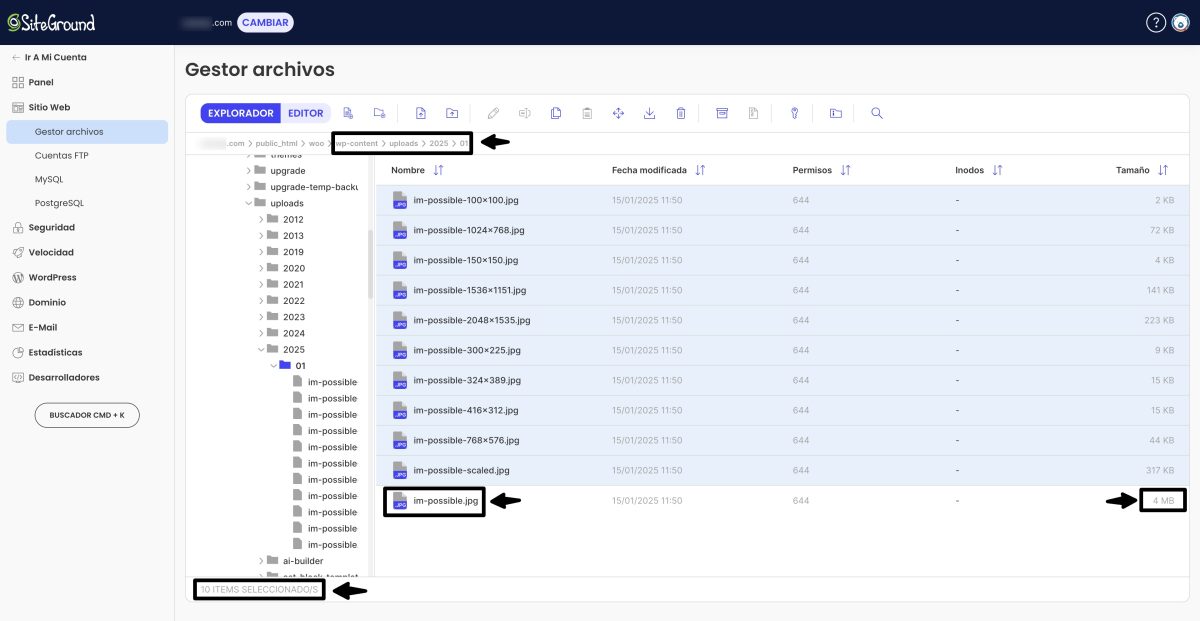Click the new folder icon in toolbar

(x=379, y=113)
